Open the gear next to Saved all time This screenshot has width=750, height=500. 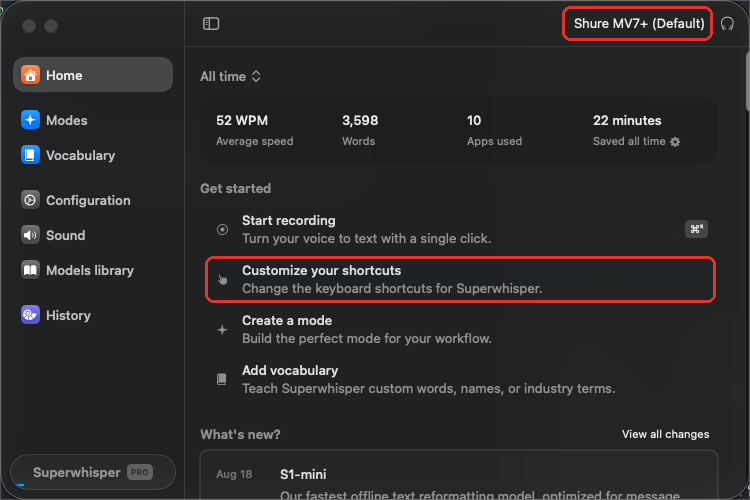[675, 142]
